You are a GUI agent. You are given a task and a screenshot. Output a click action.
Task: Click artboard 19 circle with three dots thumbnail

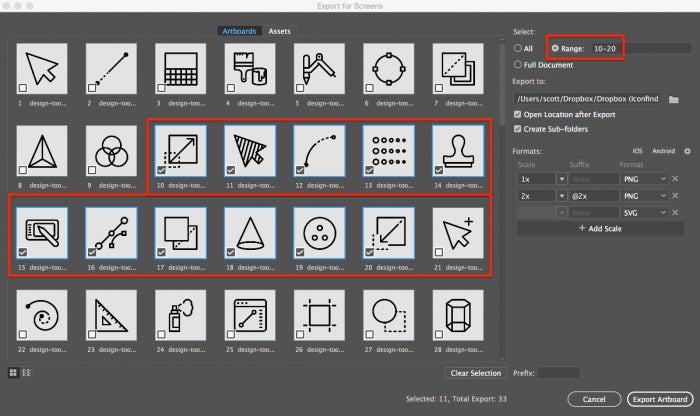[319, 233]
